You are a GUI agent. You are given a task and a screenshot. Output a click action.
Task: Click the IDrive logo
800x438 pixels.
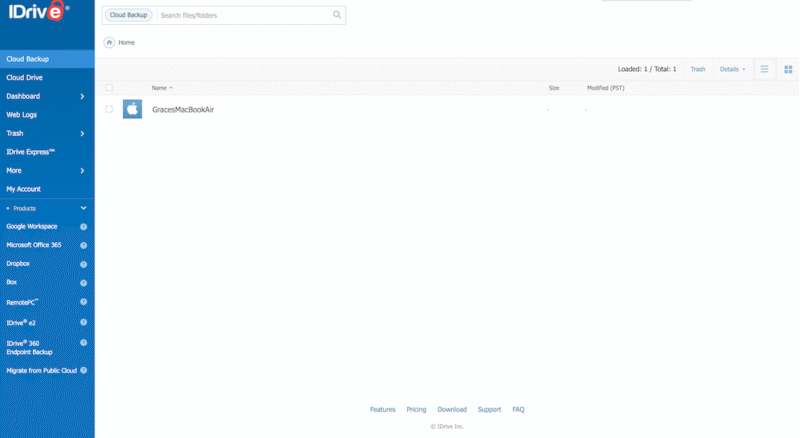(39, 11)
